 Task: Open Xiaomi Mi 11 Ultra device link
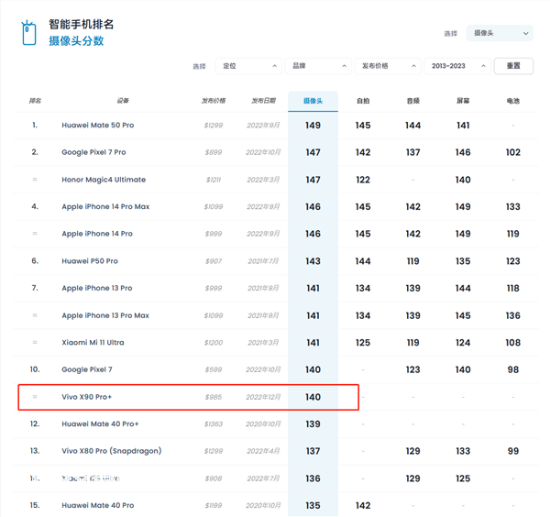coord(93,342)
